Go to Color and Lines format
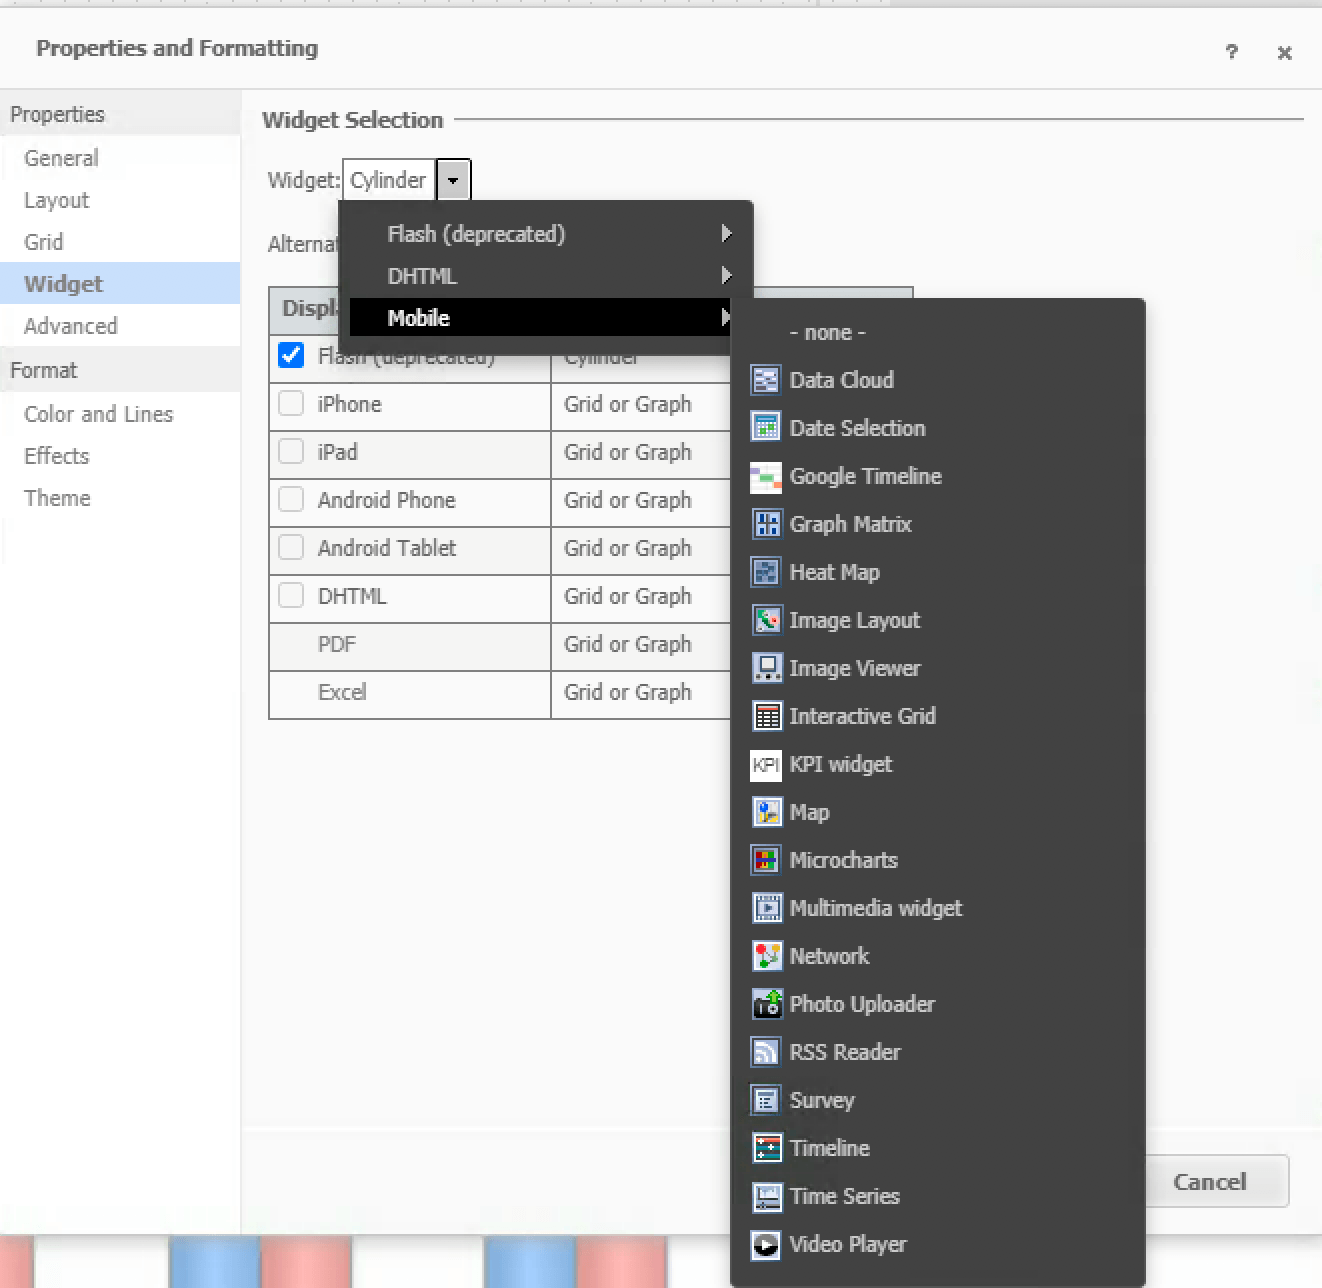 (x=98, y=414)
